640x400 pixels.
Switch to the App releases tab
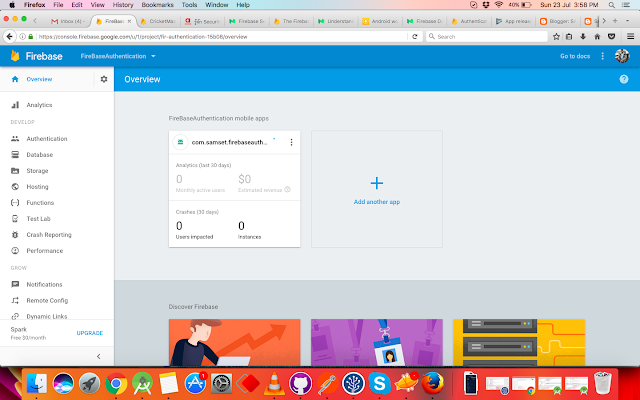coord(513,21)
